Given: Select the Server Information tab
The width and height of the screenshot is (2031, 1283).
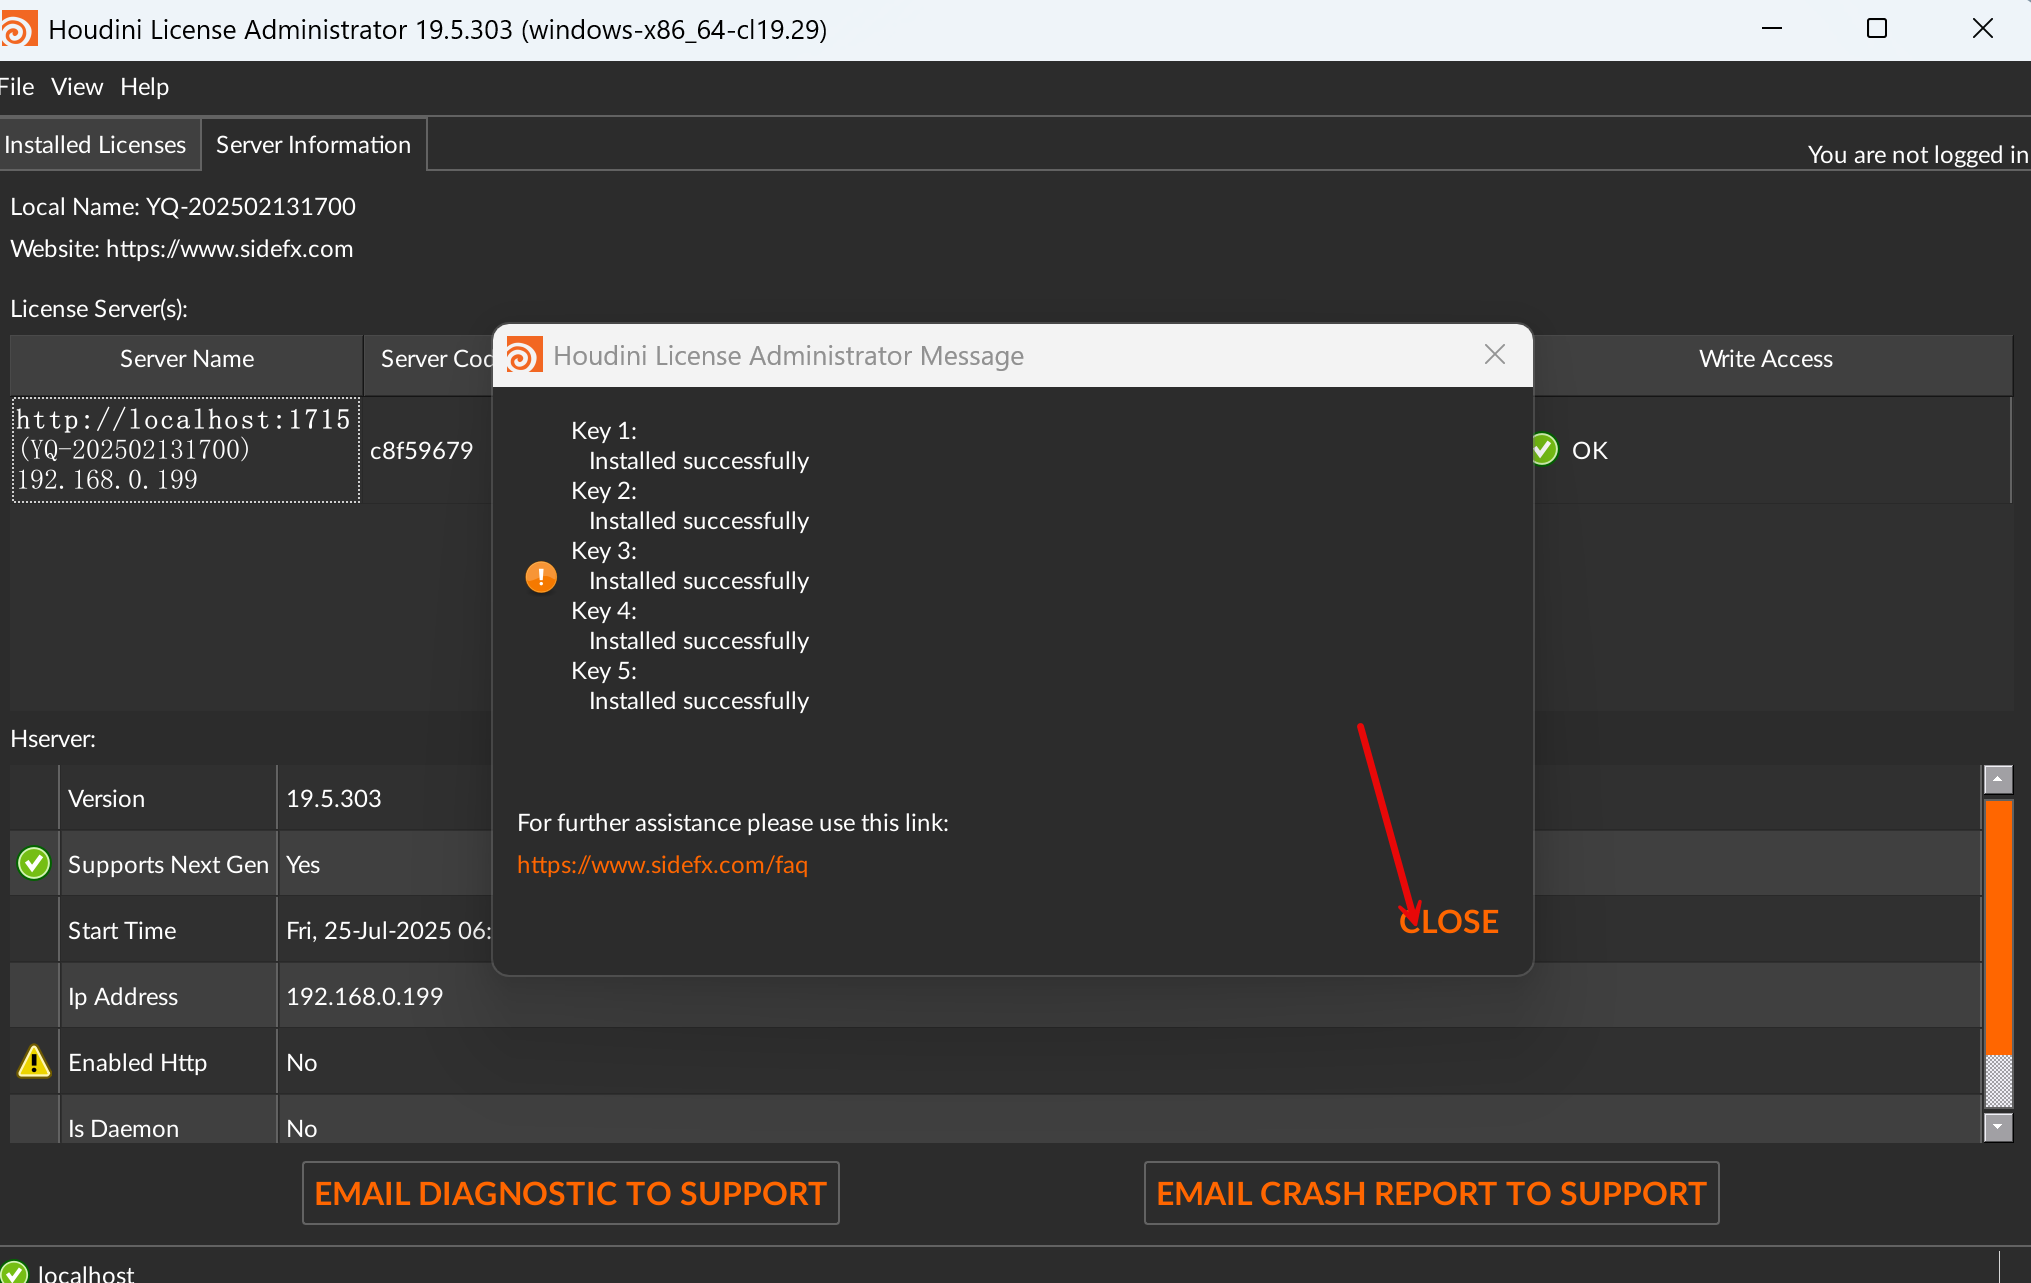Looking at the screenshot, I should 313,145.
